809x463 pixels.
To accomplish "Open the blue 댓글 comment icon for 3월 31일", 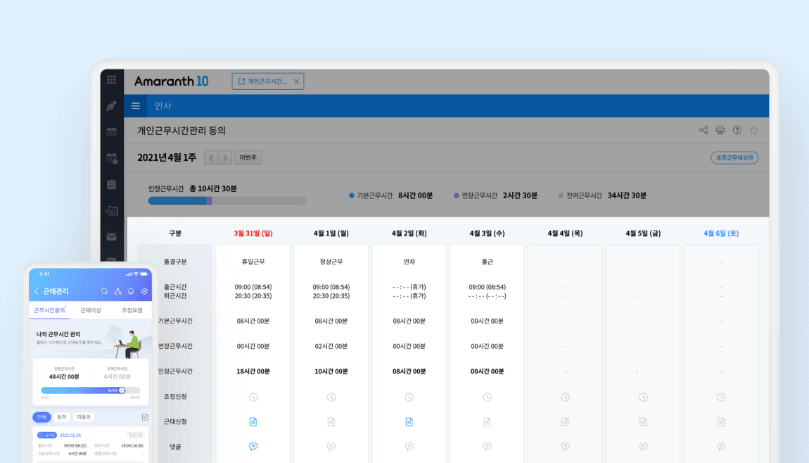I will 253,446.
